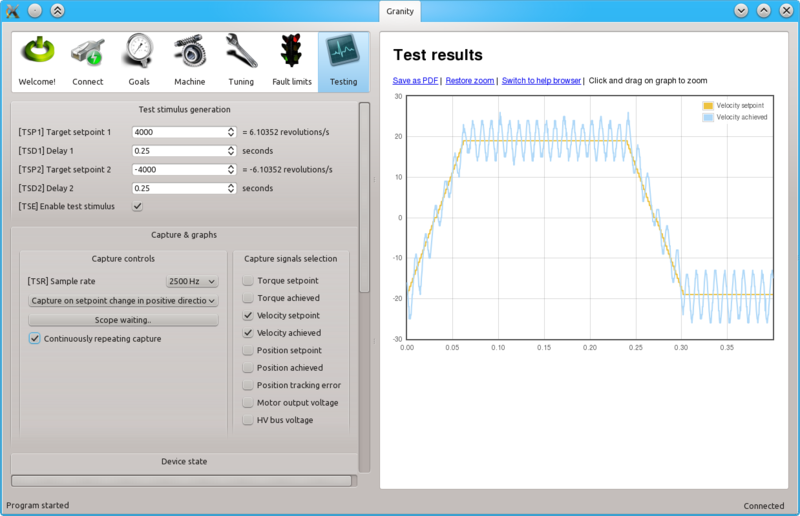The height and width of the screenshot is (516, 800).
Task: Check Position achieved signal
Action: coord(248,367)
